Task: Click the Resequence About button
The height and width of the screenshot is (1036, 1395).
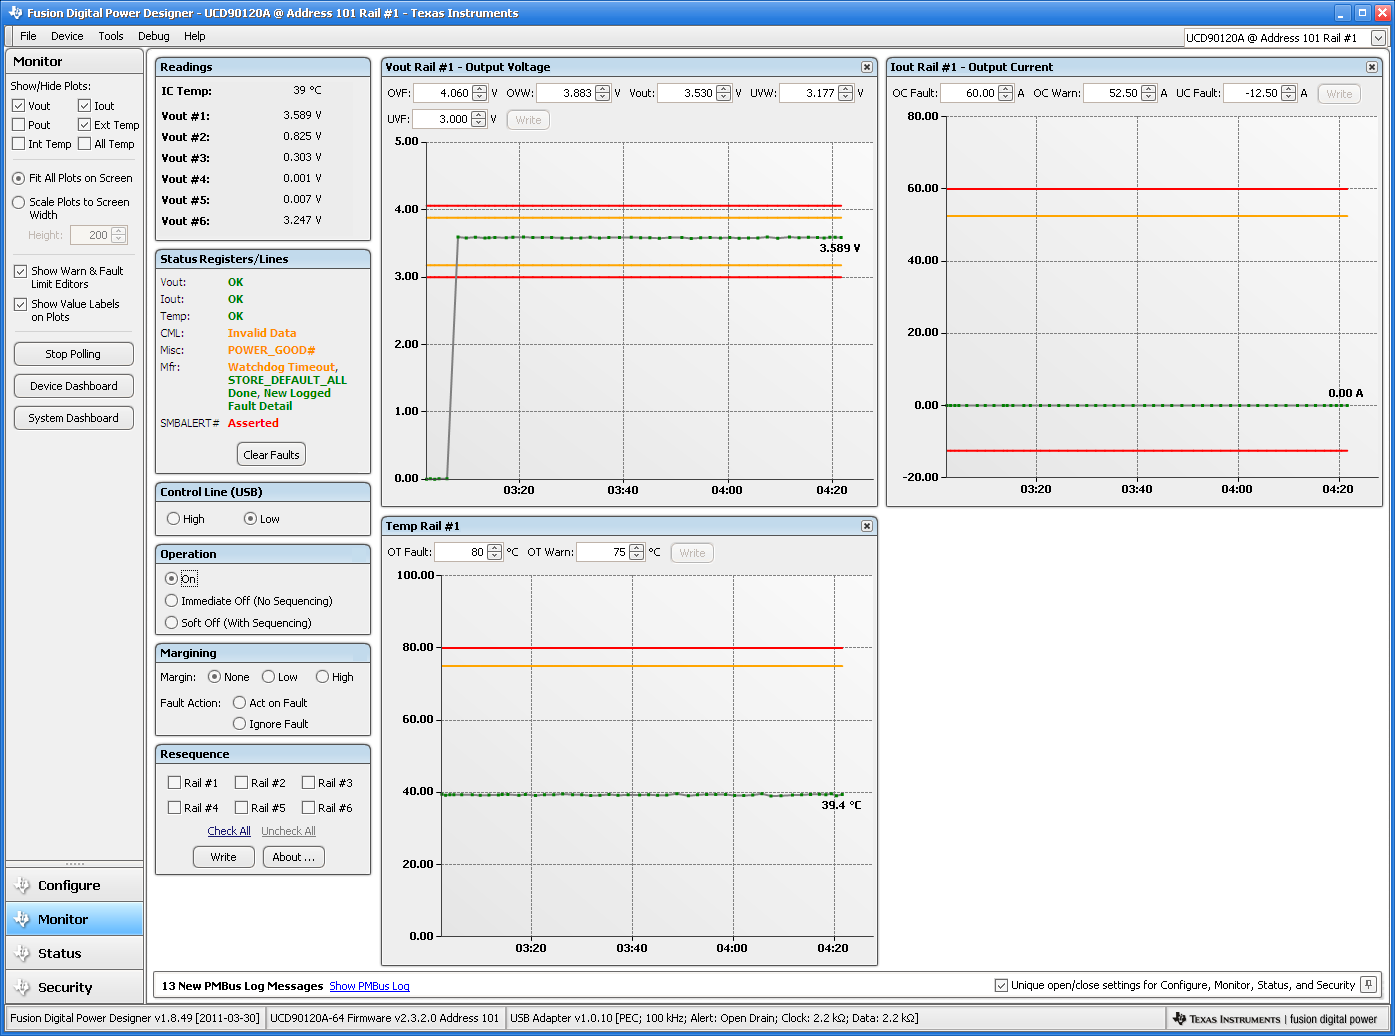Action: [293, 857]
